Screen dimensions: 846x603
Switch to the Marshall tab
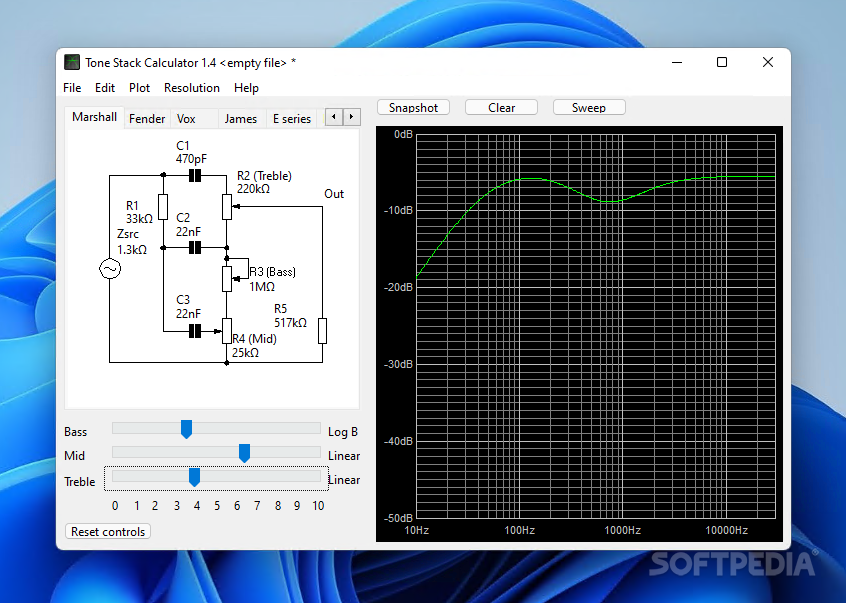tap(94, 117)
